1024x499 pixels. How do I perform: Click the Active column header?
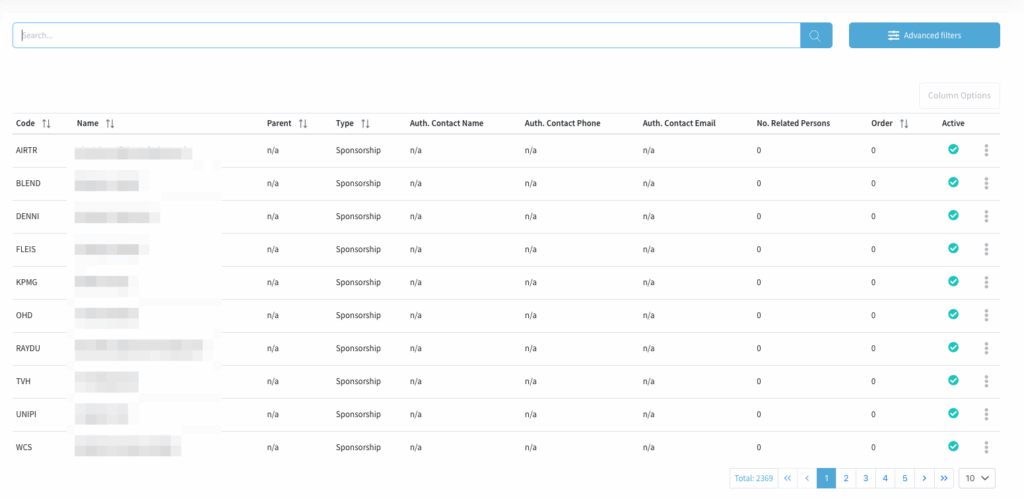(953, 123)
